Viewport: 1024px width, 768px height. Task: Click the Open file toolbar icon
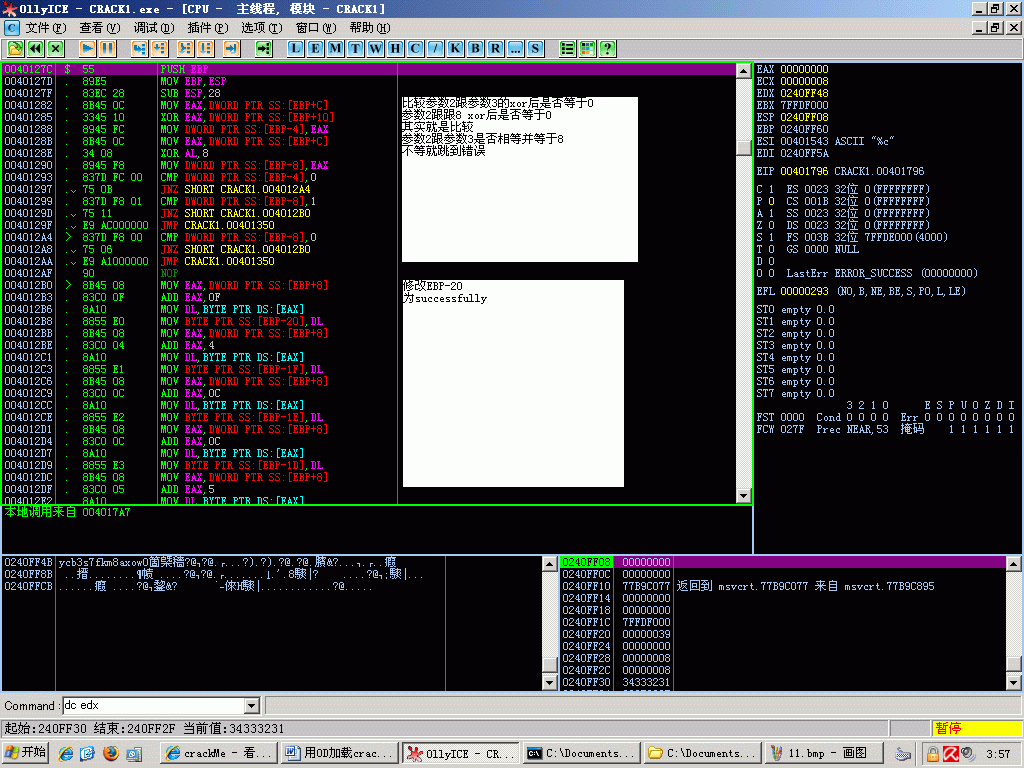(x=15, y=48)
